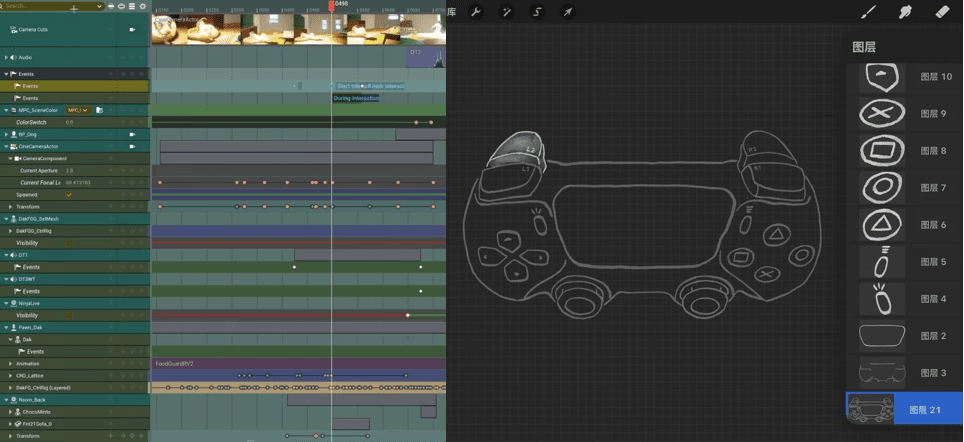
Task: Toggle Visibility checkbox under NinjaLive
Action: click(x=69, y=315)
